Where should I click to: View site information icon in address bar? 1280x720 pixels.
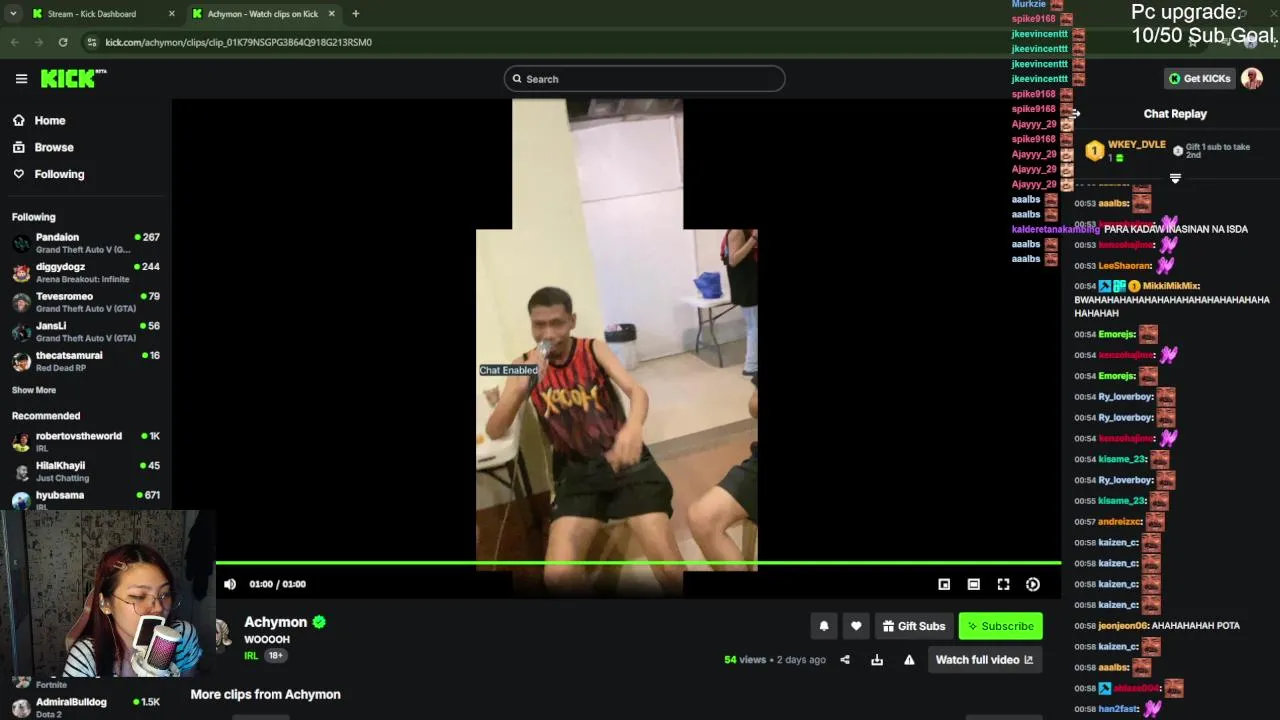pos(92,42)
